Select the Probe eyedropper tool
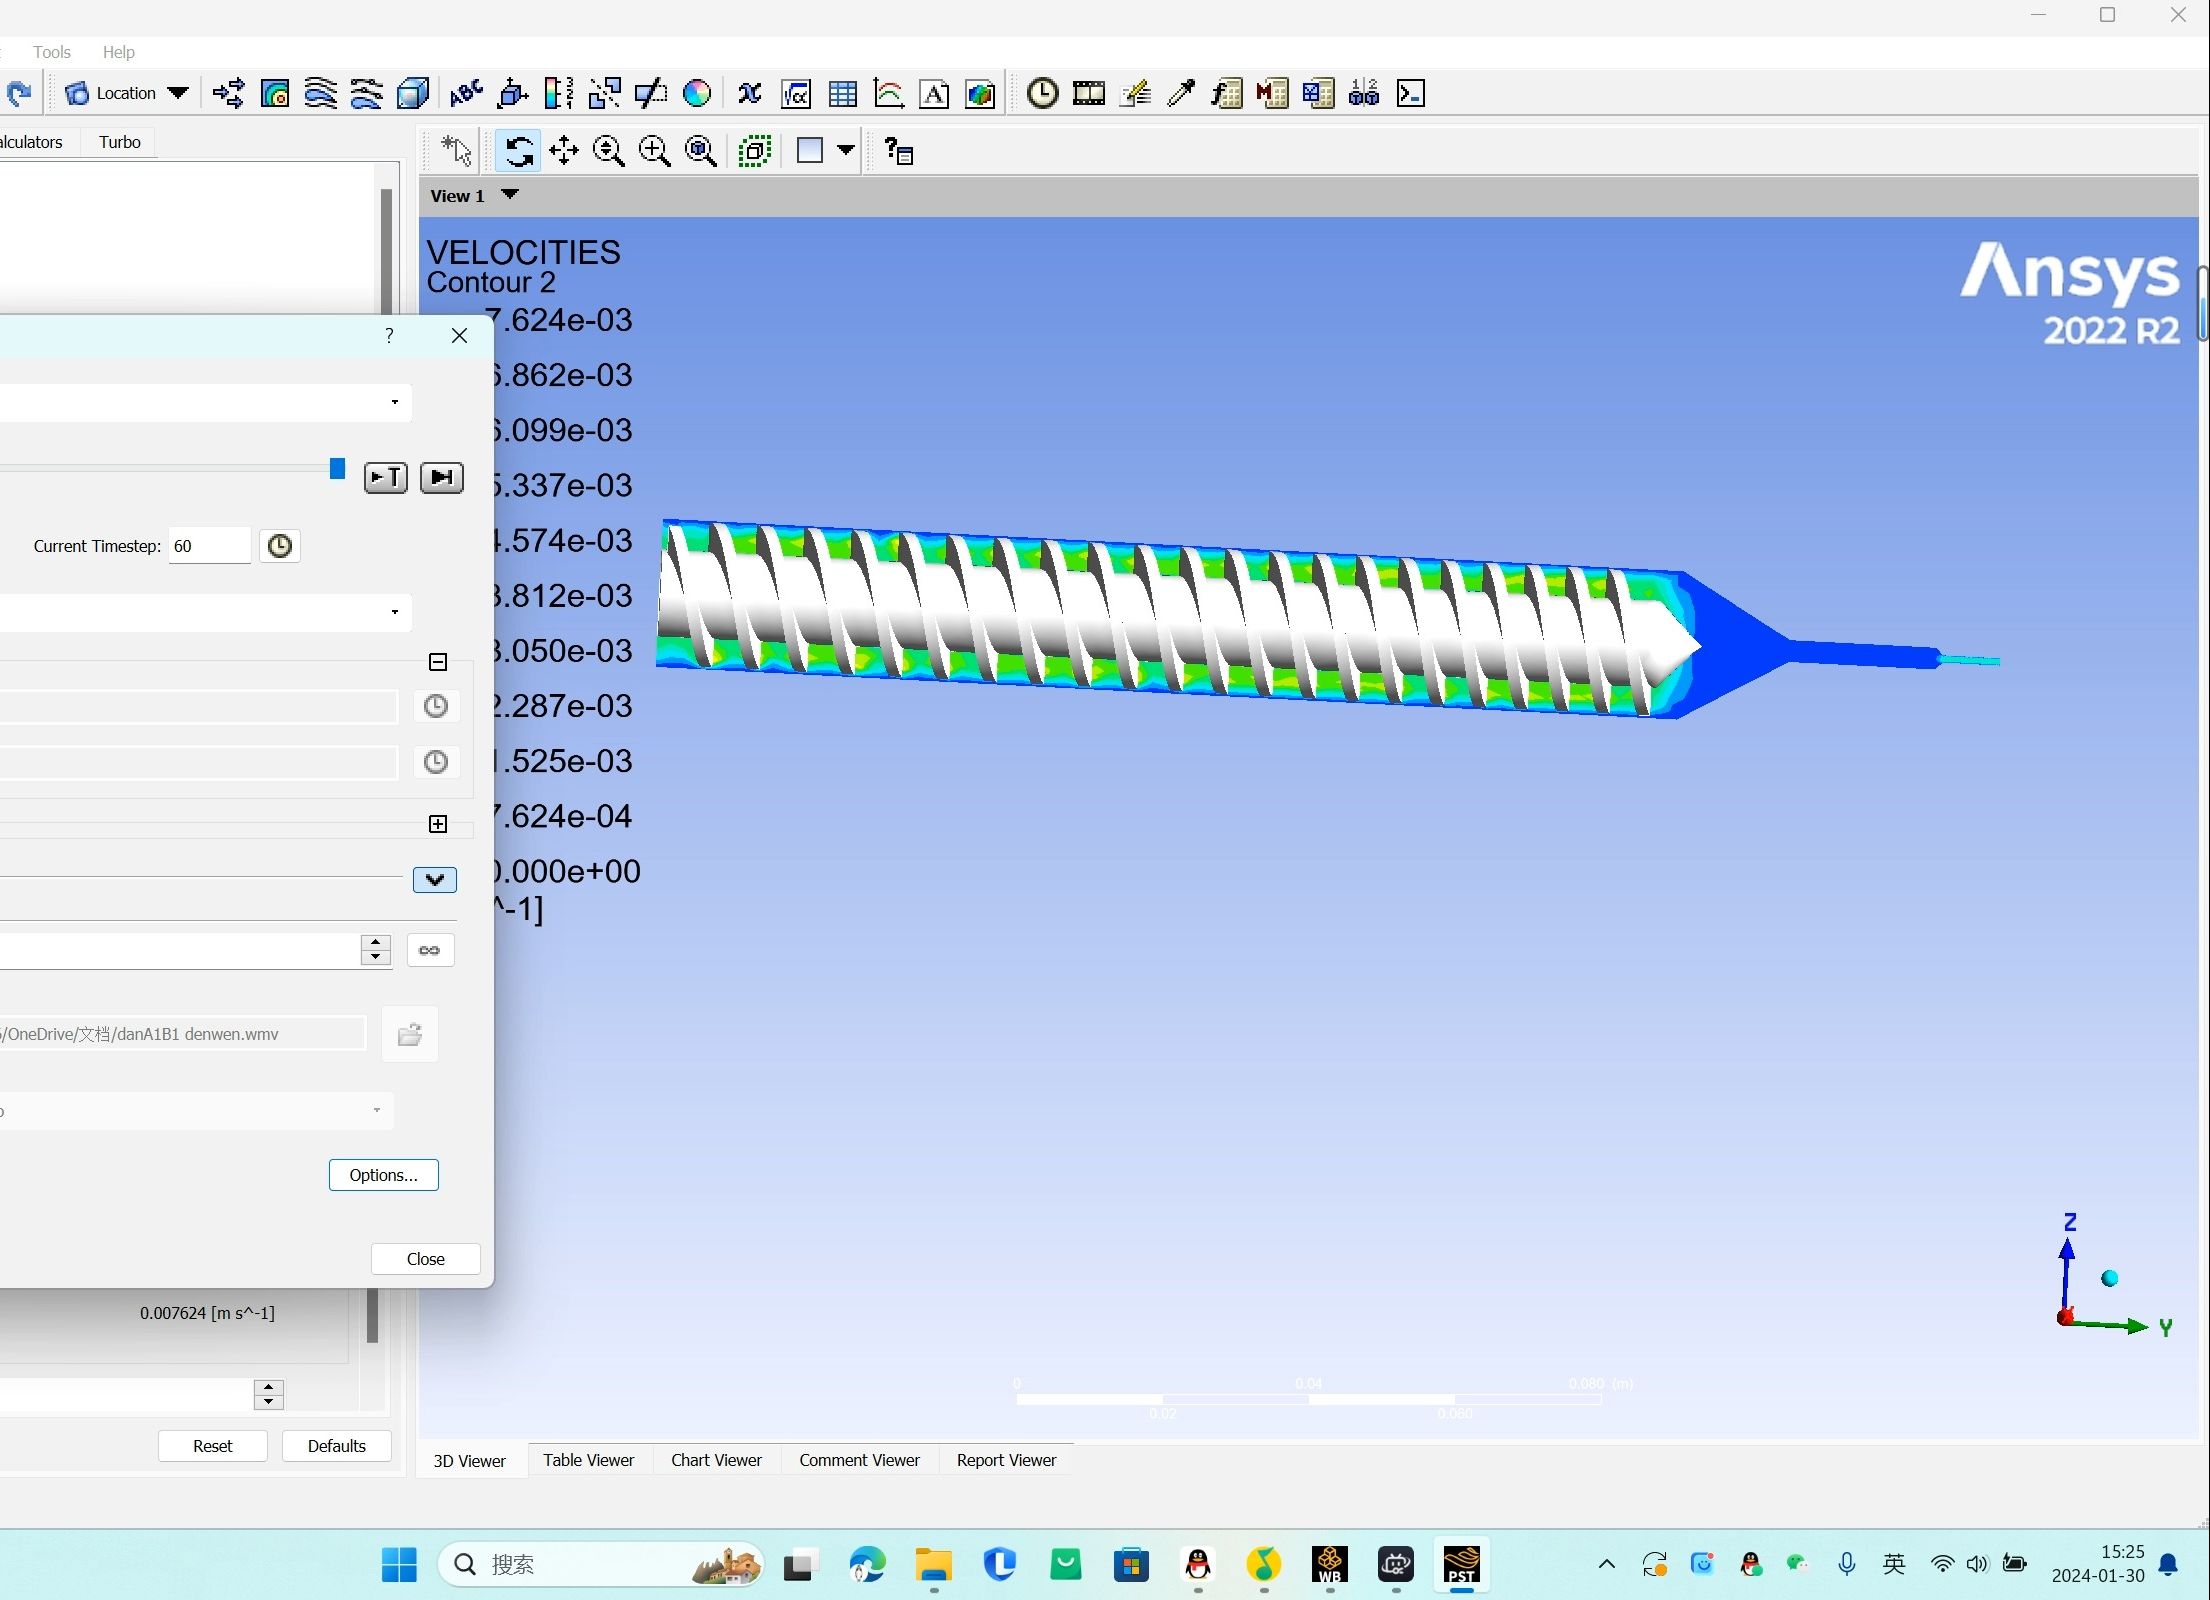This screenshot has height=1600, width=2210. (x=1181, y=94)
